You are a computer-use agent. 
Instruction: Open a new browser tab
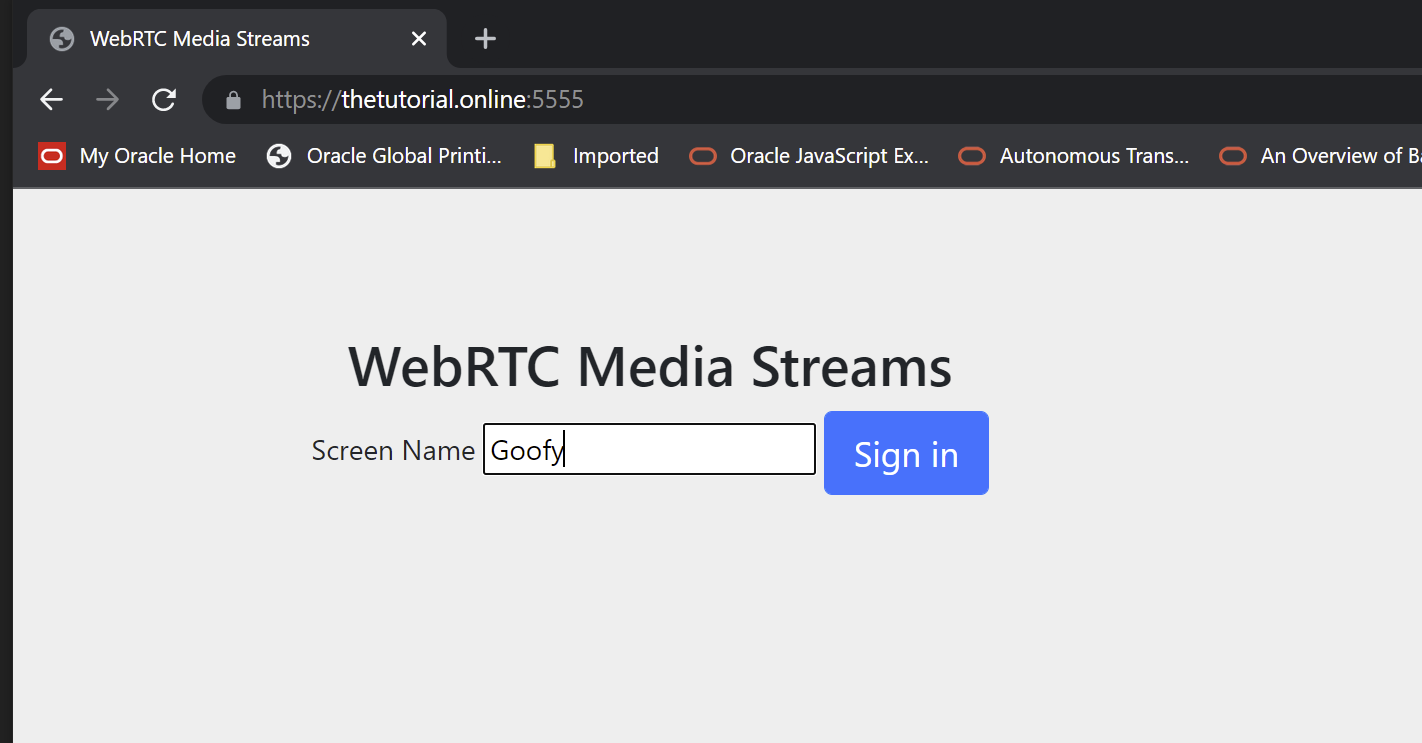pos(485,39)
